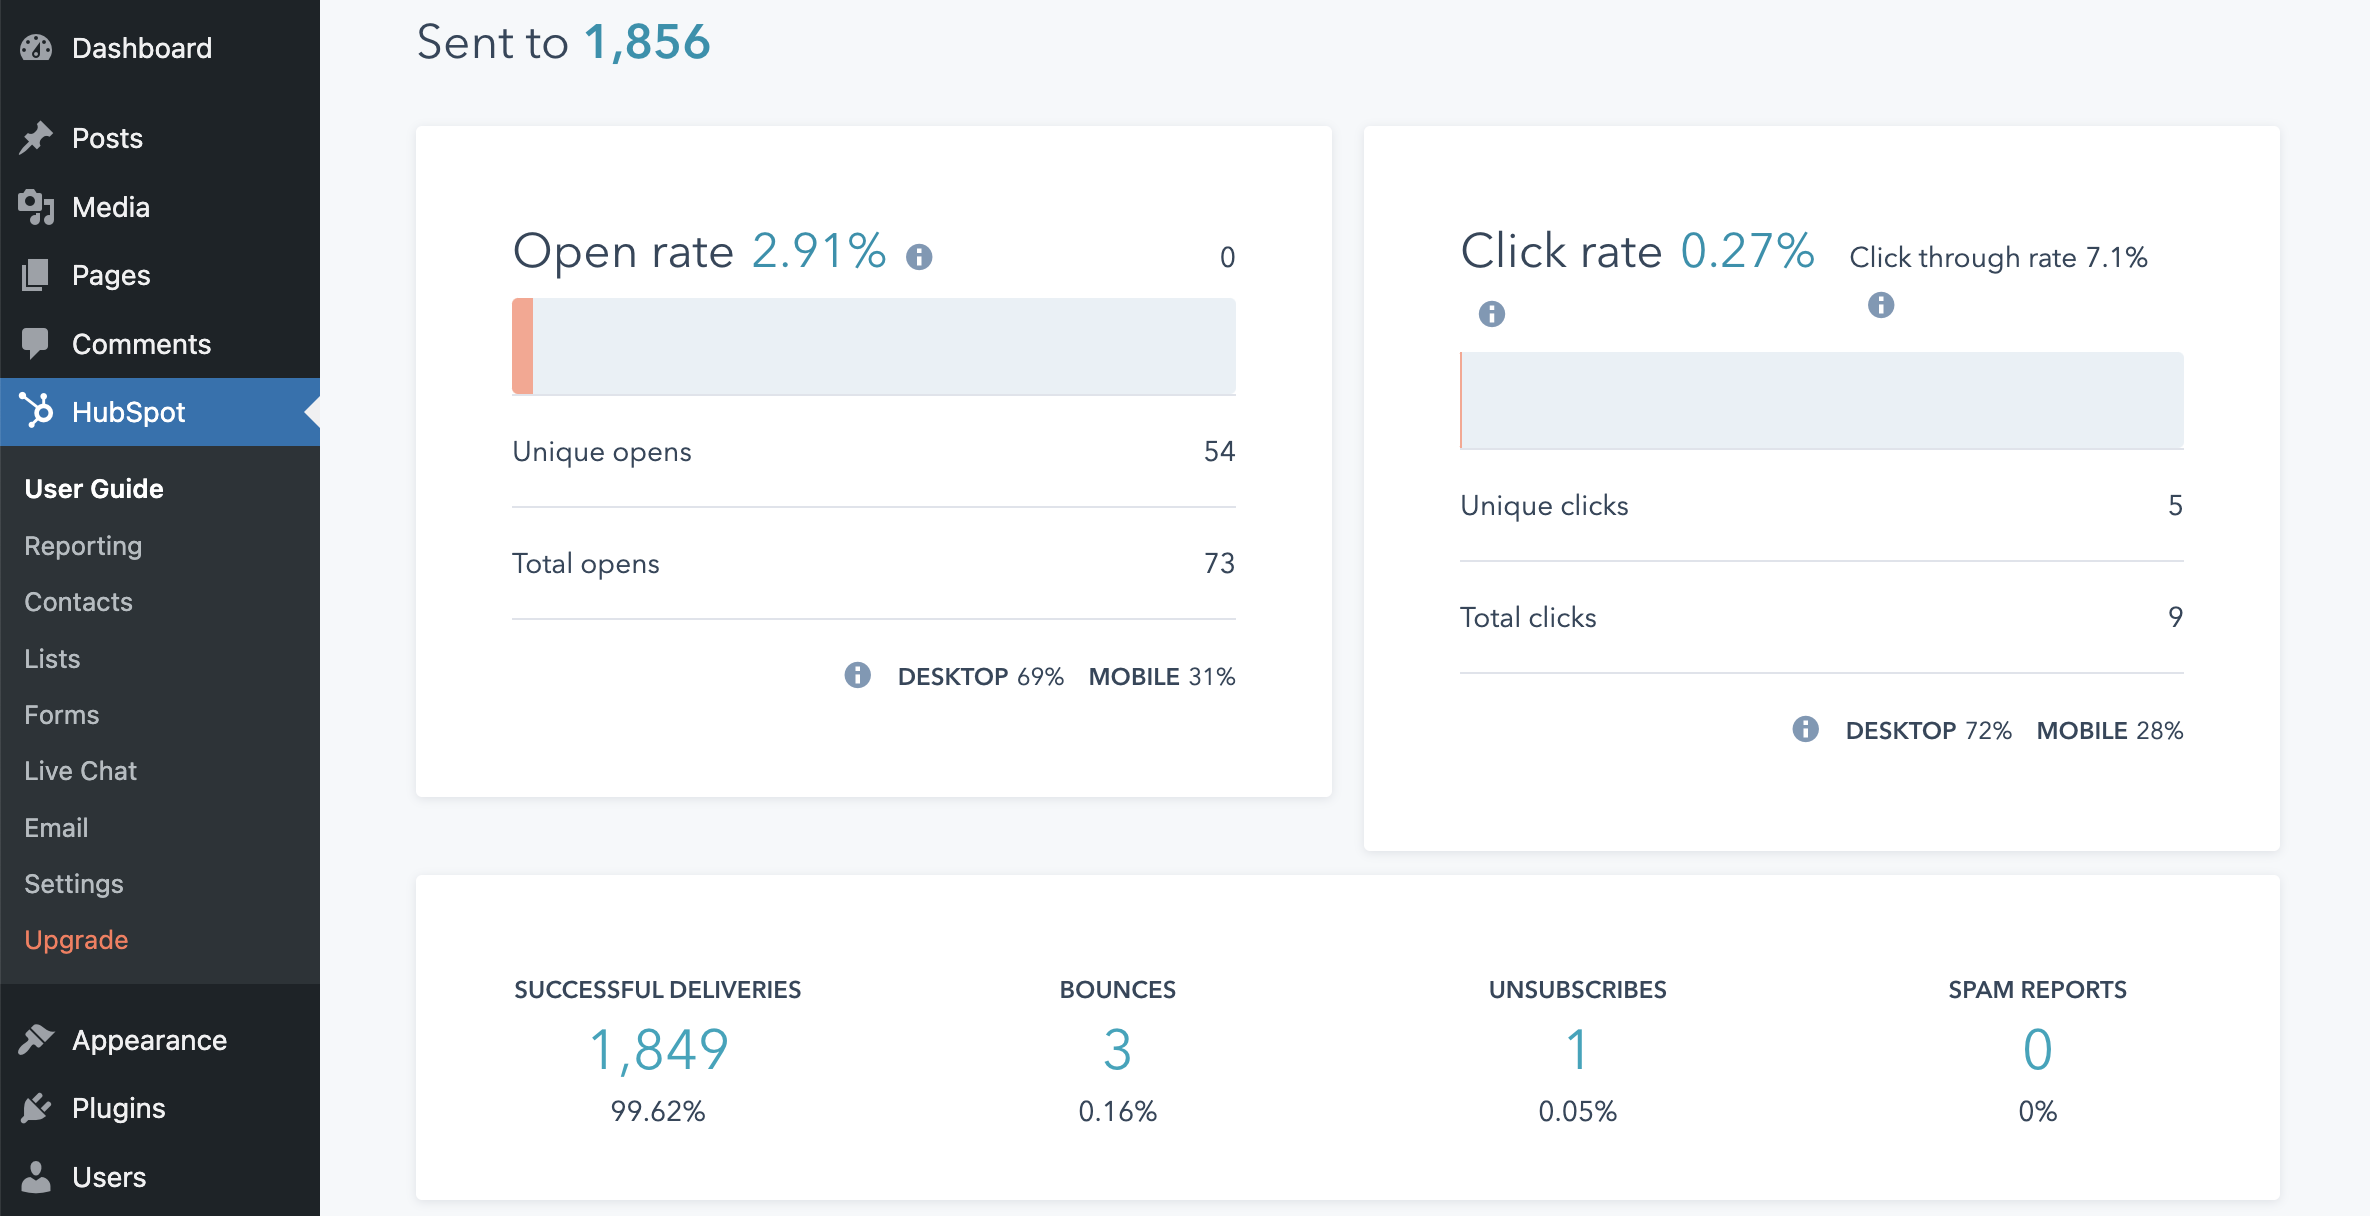The width and height of the screenshot is (2370, 1216).
Task: Open the HubSpot Contacts link
Action: point(78,602)
